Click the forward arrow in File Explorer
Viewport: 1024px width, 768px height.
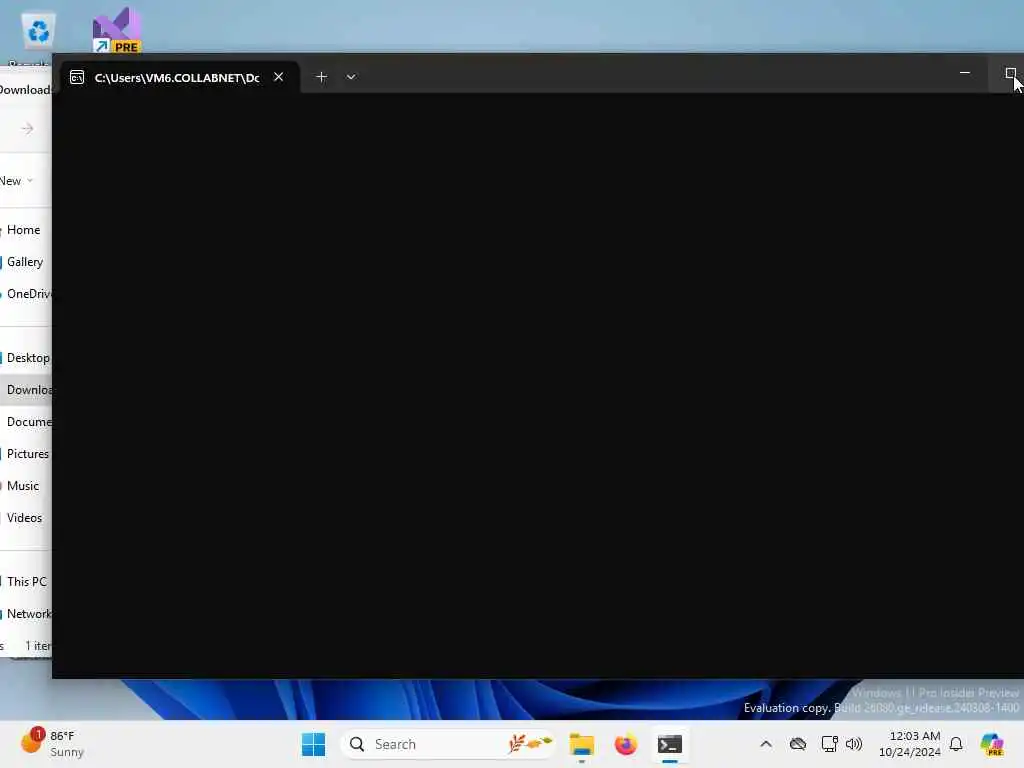27,129
